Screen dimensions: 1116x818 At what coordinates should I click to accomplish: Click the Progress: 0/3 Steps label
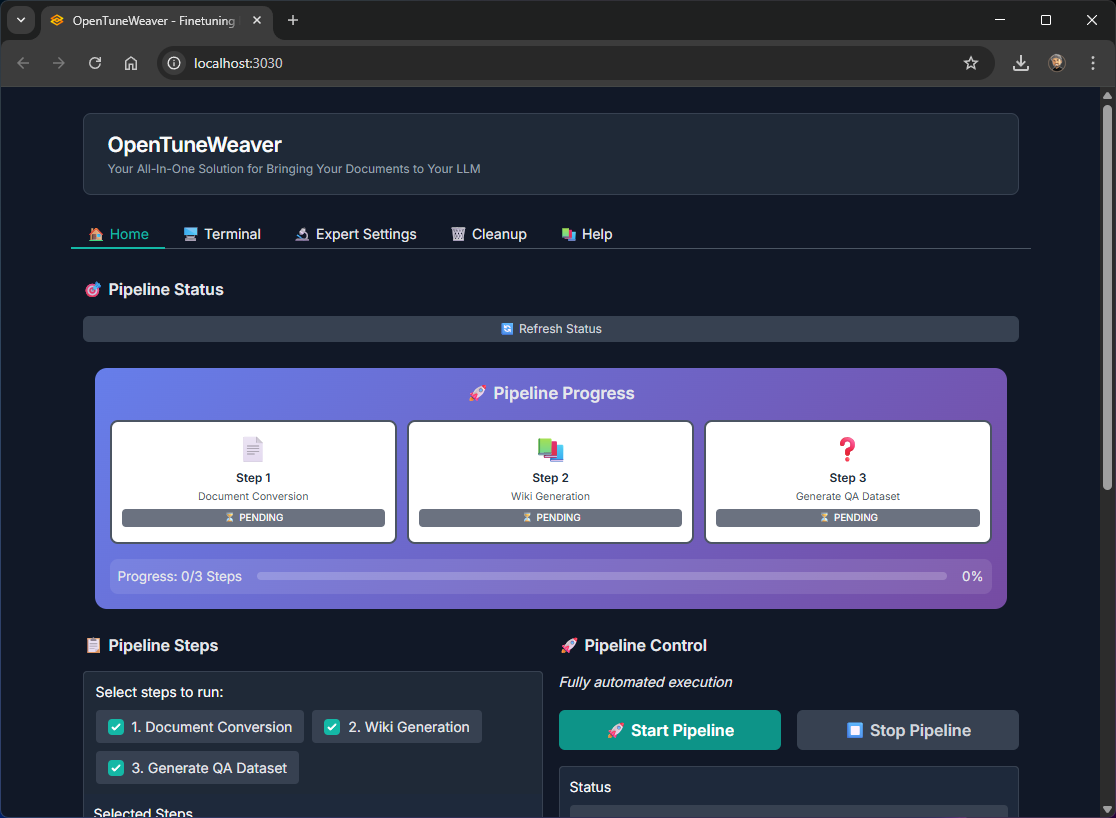click(179, 577)
